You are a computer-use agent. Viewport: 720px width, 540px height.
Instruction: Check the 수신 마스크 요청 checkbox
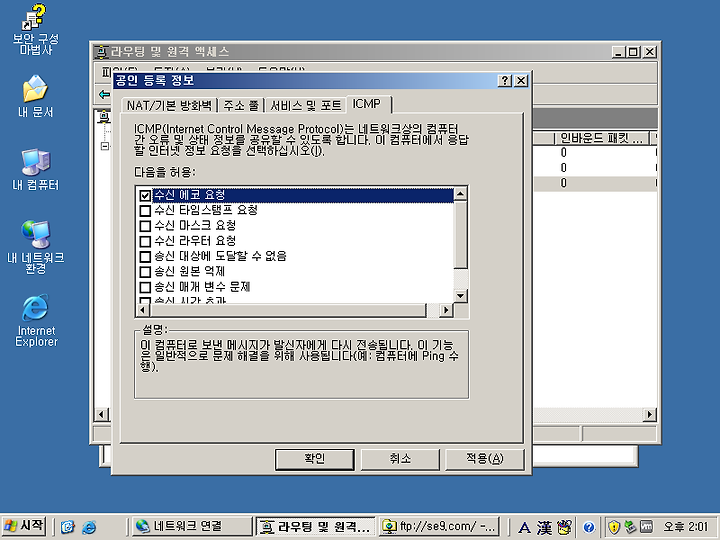145,226
